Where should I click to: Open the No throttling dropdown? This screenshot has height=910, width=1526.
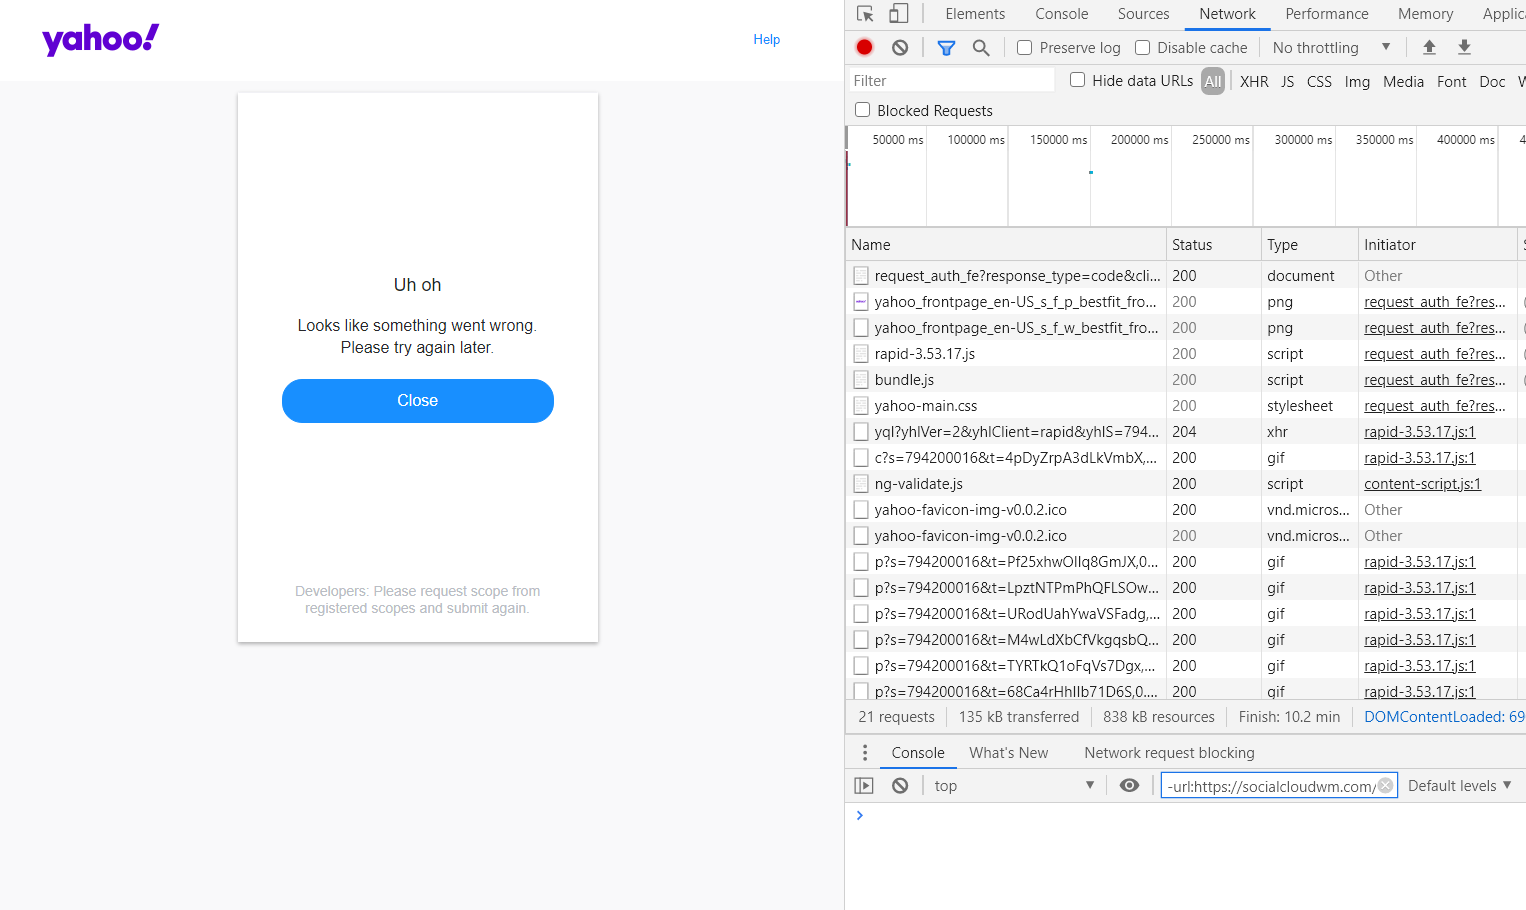click(x=1330, y=47)
